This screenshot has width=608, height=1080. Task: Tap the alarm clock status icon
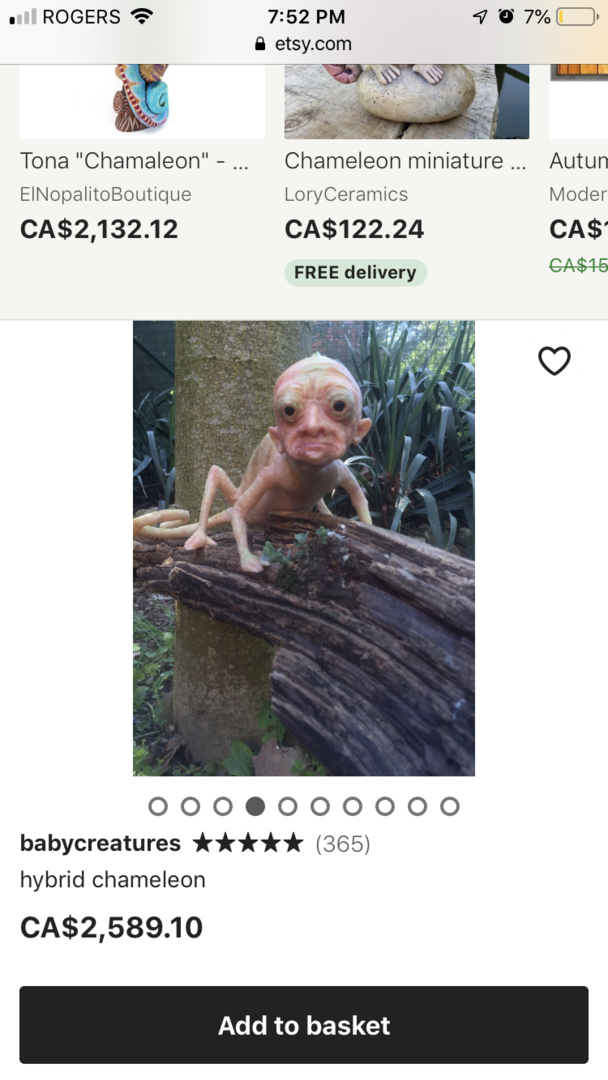(506, 16)
